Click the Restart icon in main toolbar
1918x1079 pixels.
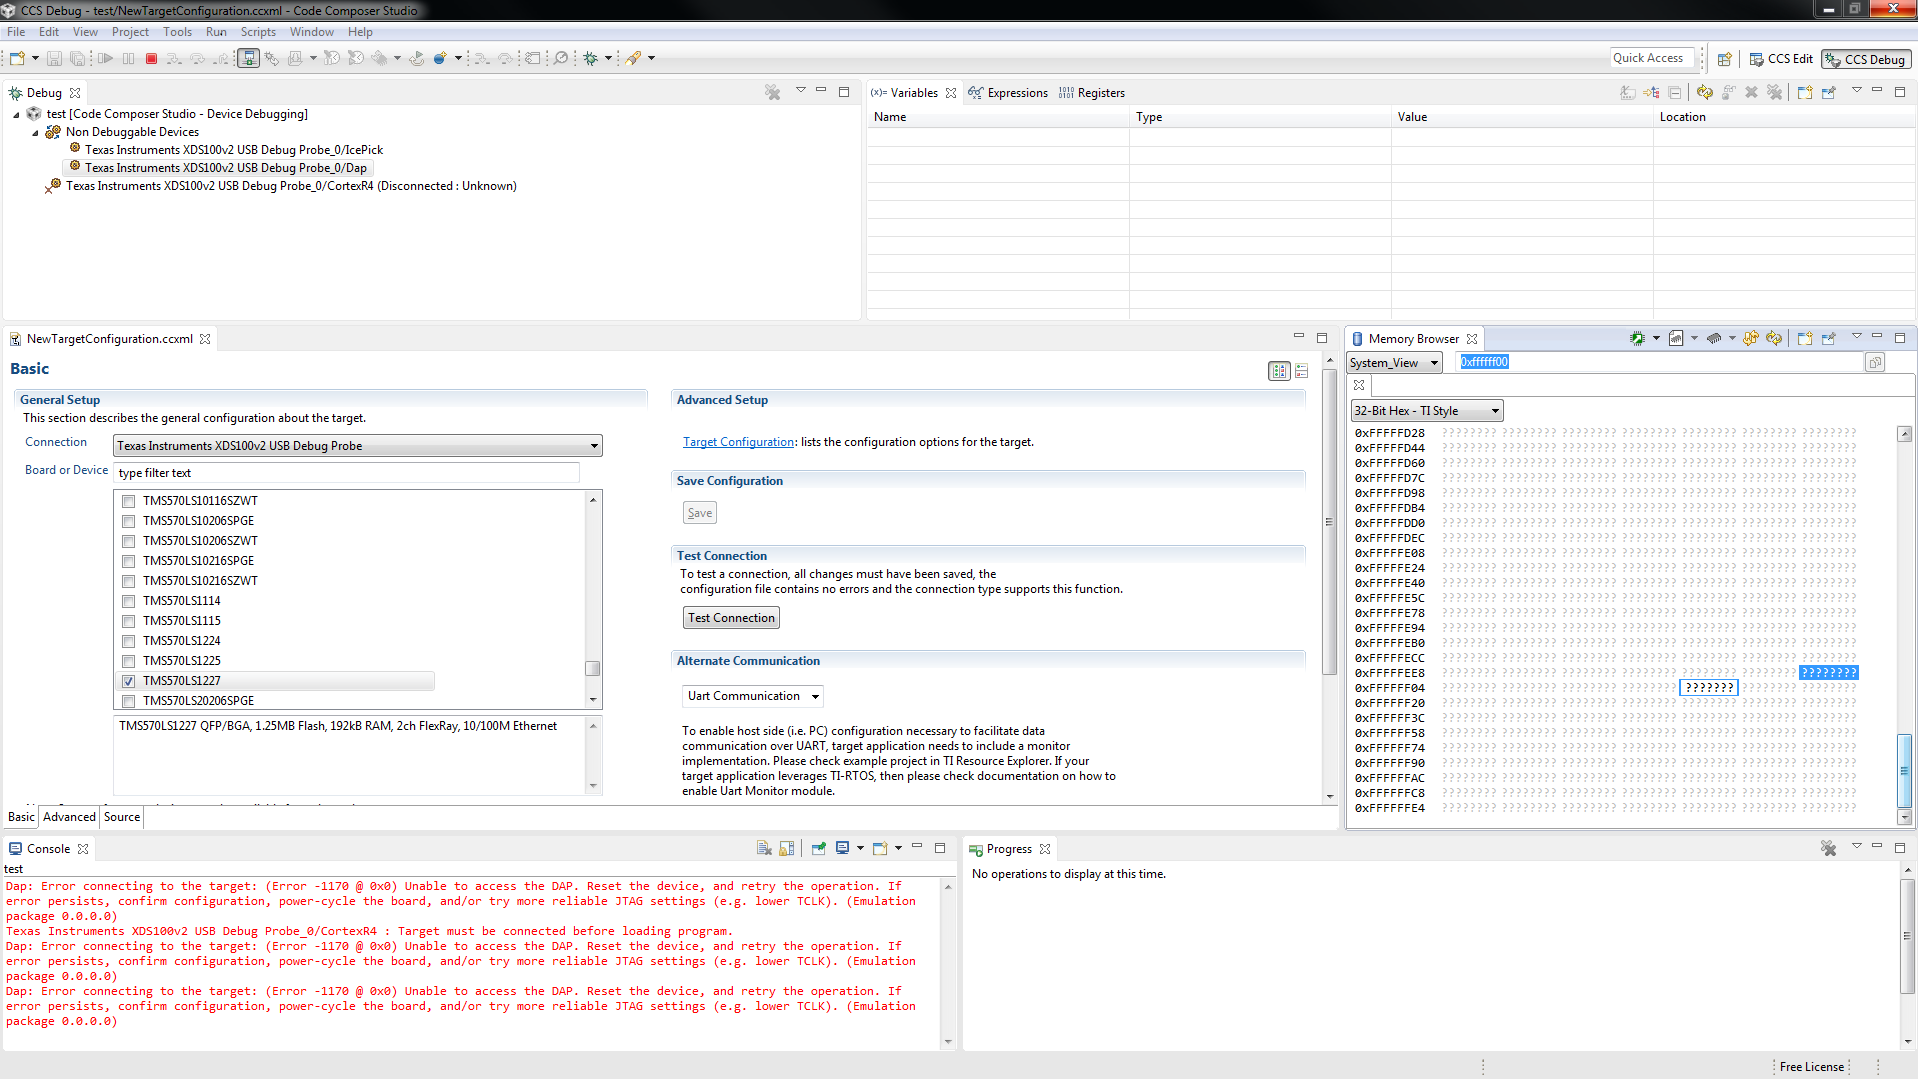click(416, 59)
